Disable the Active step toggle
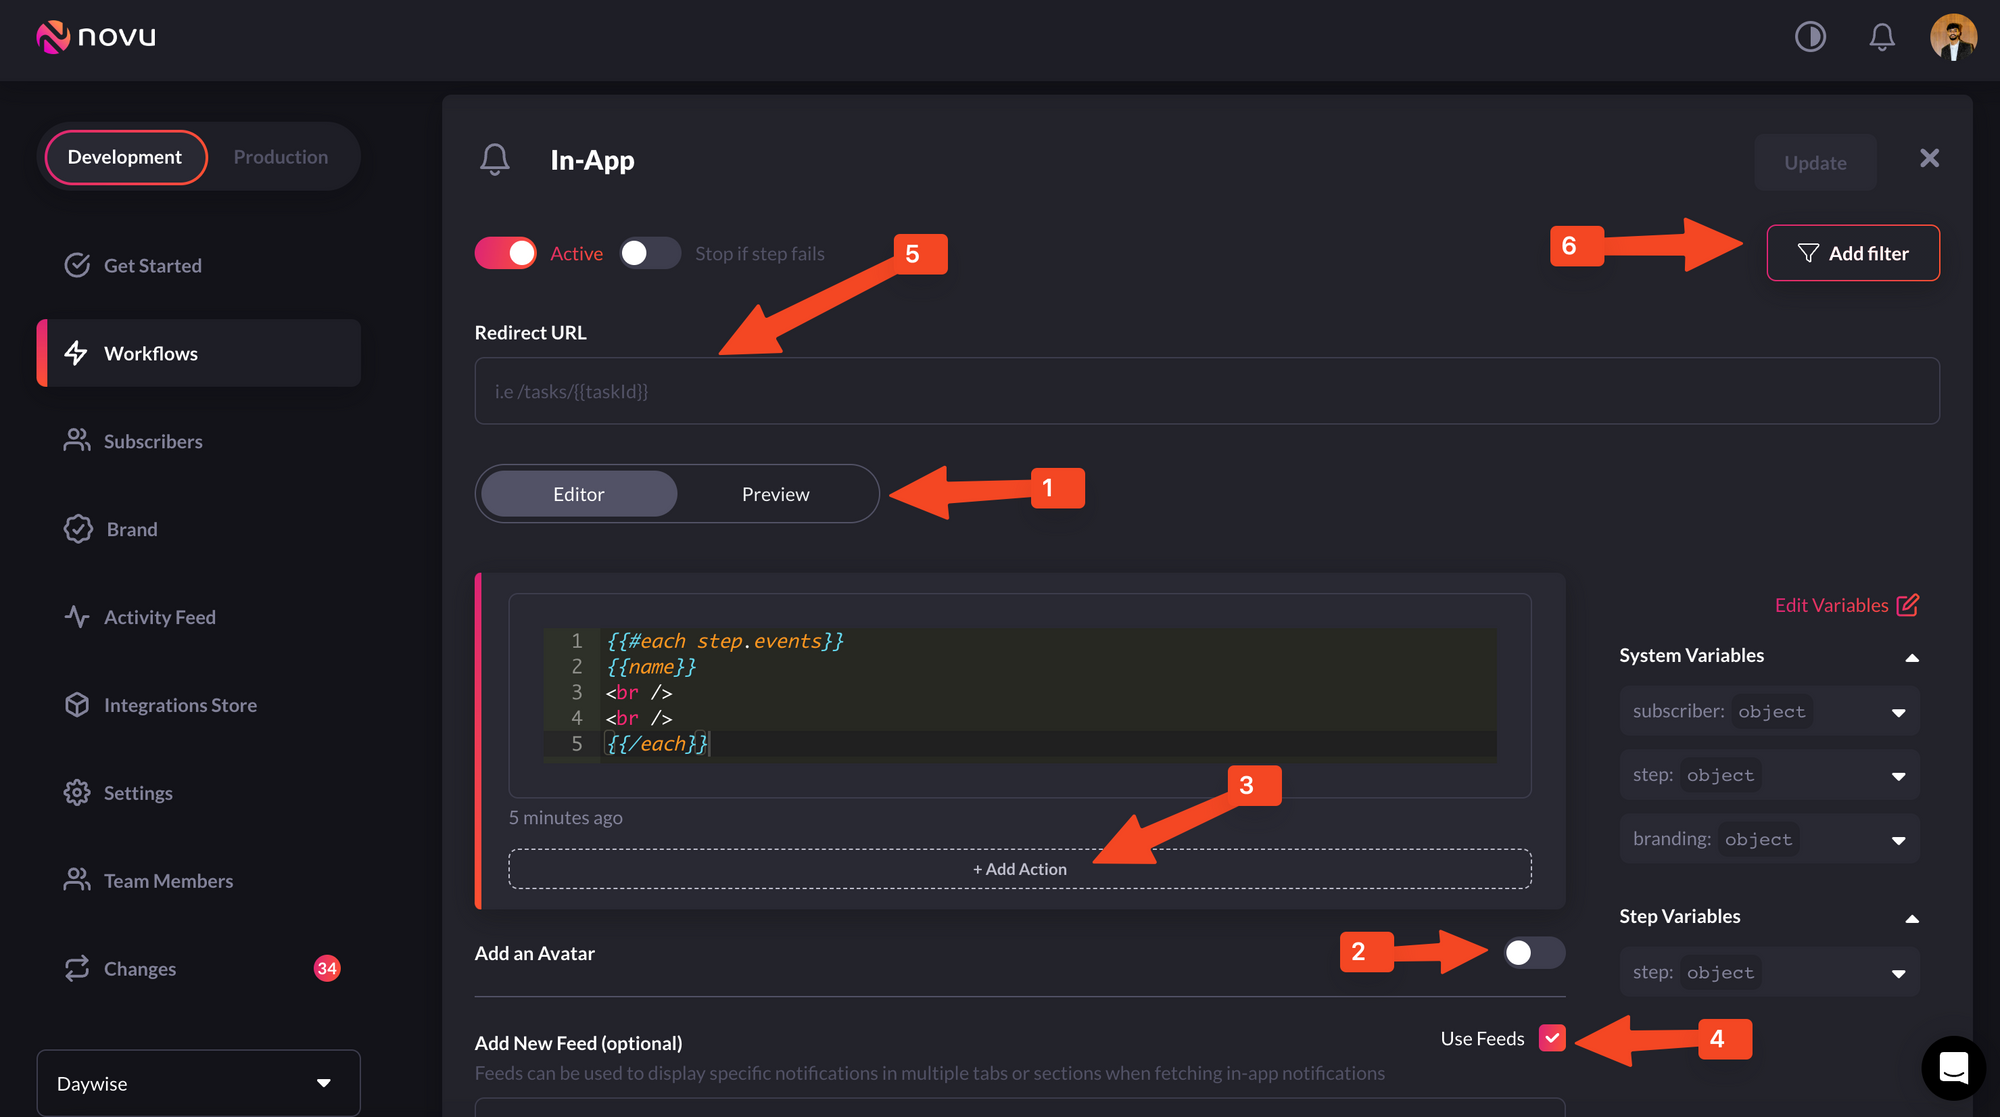2000x1117 pixels. coord(506,253)
